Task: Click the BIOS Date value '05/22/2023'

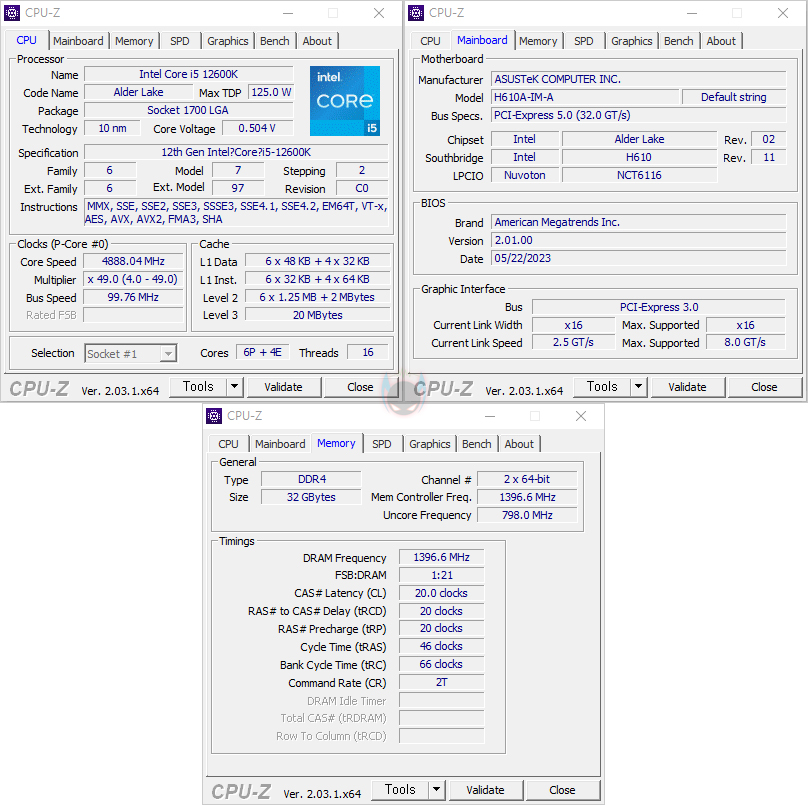Action: click(x=638, y=258)
